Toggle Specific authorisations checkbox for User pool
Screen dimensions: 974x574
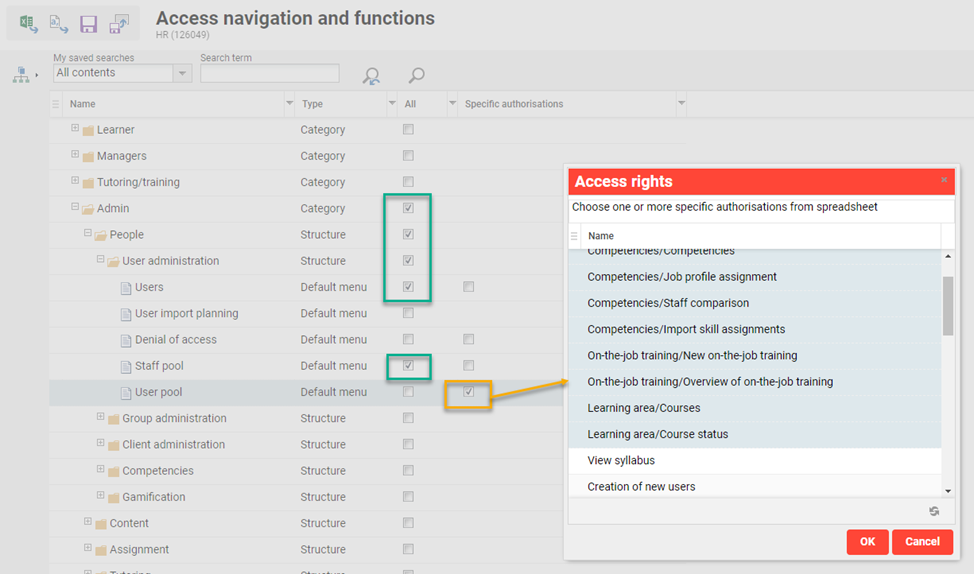[469, 392]
